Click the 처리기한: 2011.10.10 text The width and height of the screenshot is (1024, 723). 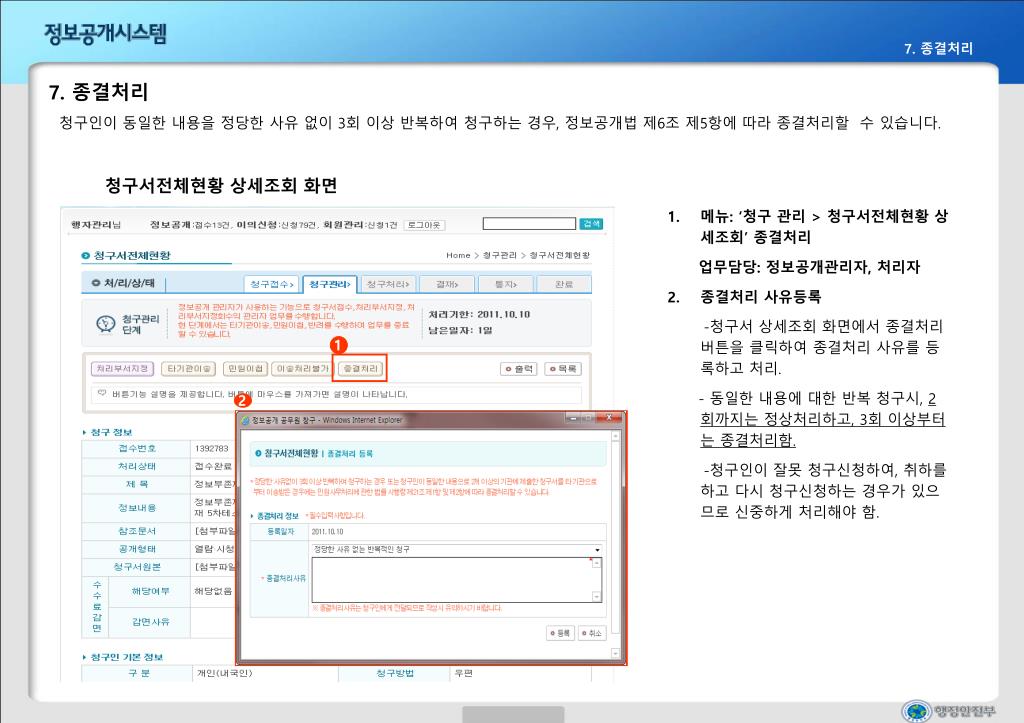point(479,315)
